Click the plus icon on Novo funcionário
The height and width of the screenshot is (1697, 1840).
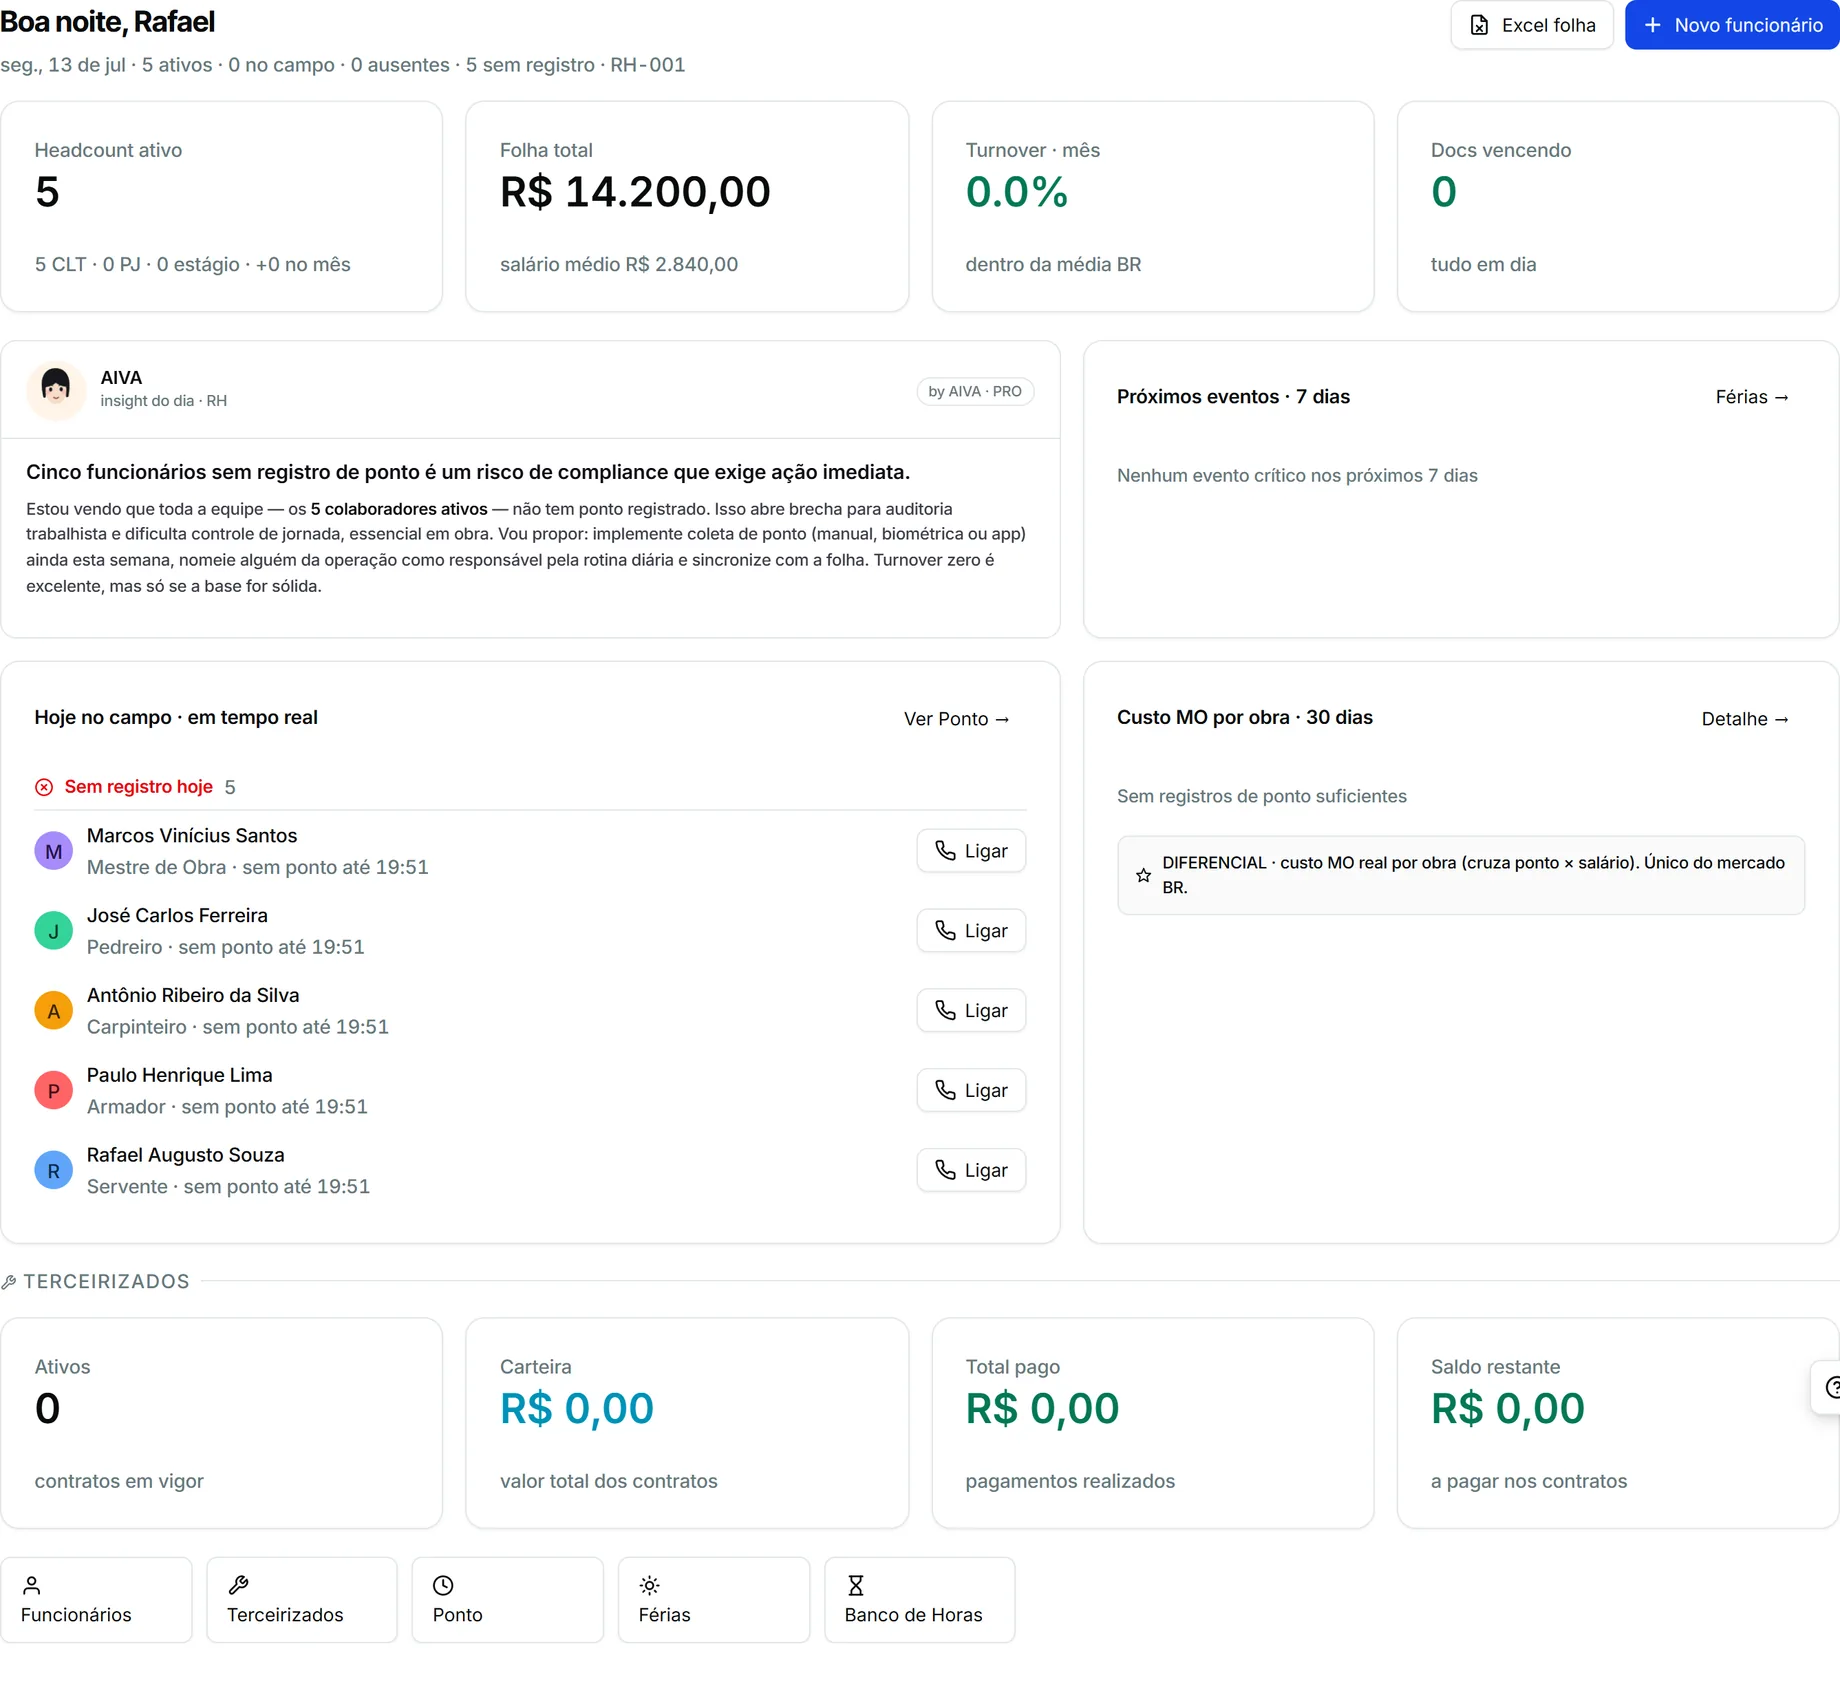coord(1653,25)
